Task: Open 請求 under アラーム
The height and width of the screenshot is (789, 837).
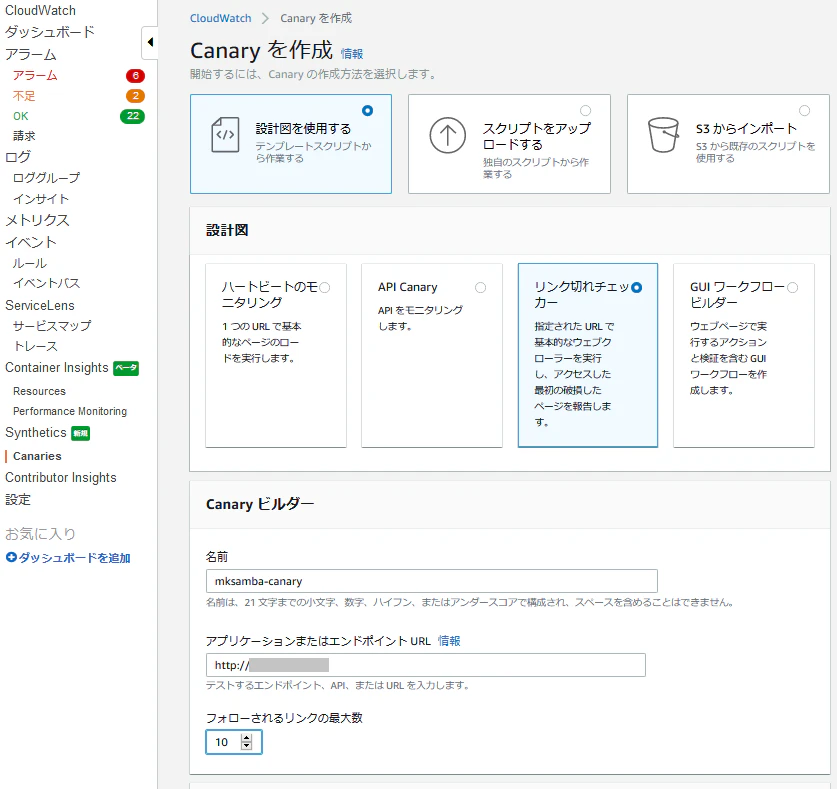Action: point(24,136)
